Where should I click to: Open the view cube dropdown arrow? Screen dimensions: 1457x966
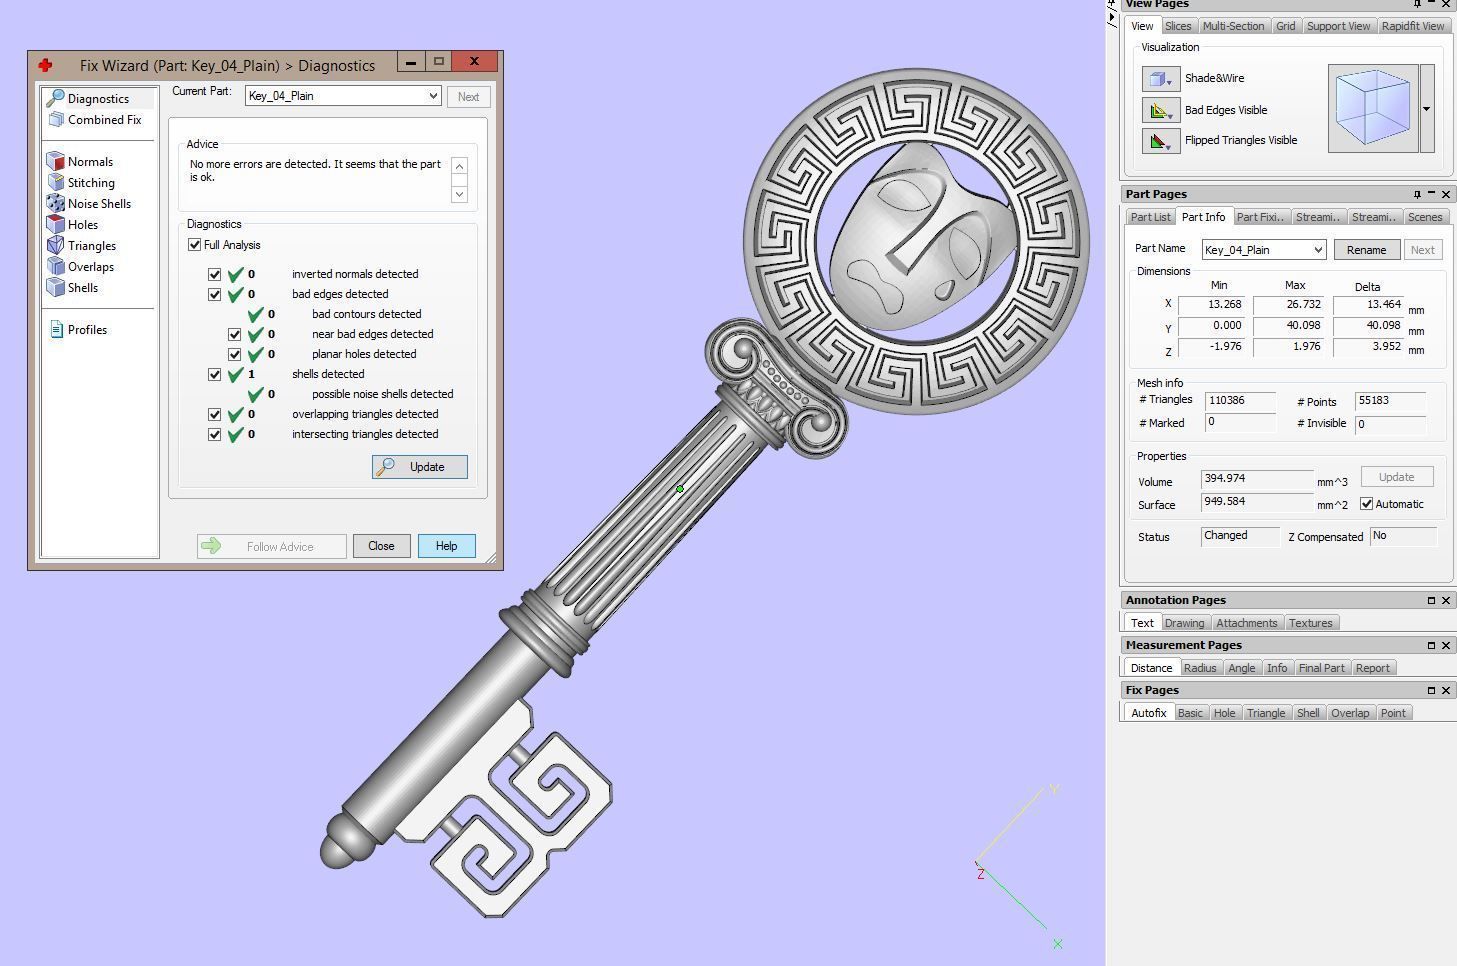tap(1427, 109)
